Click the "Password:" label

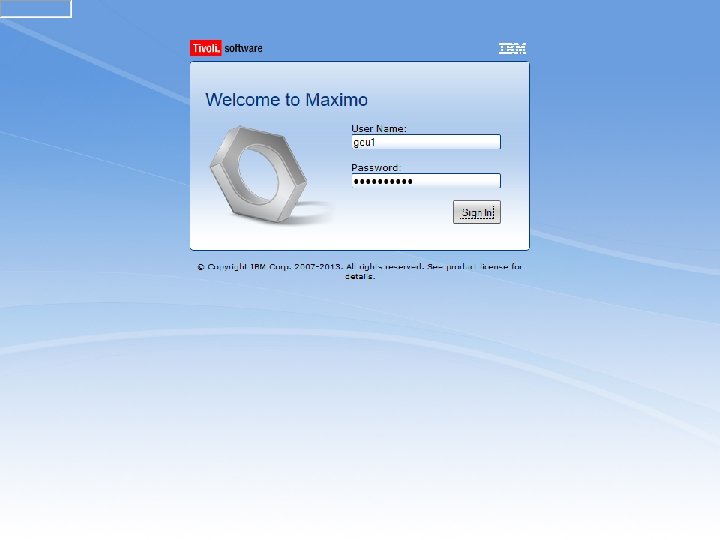(376, 168)
